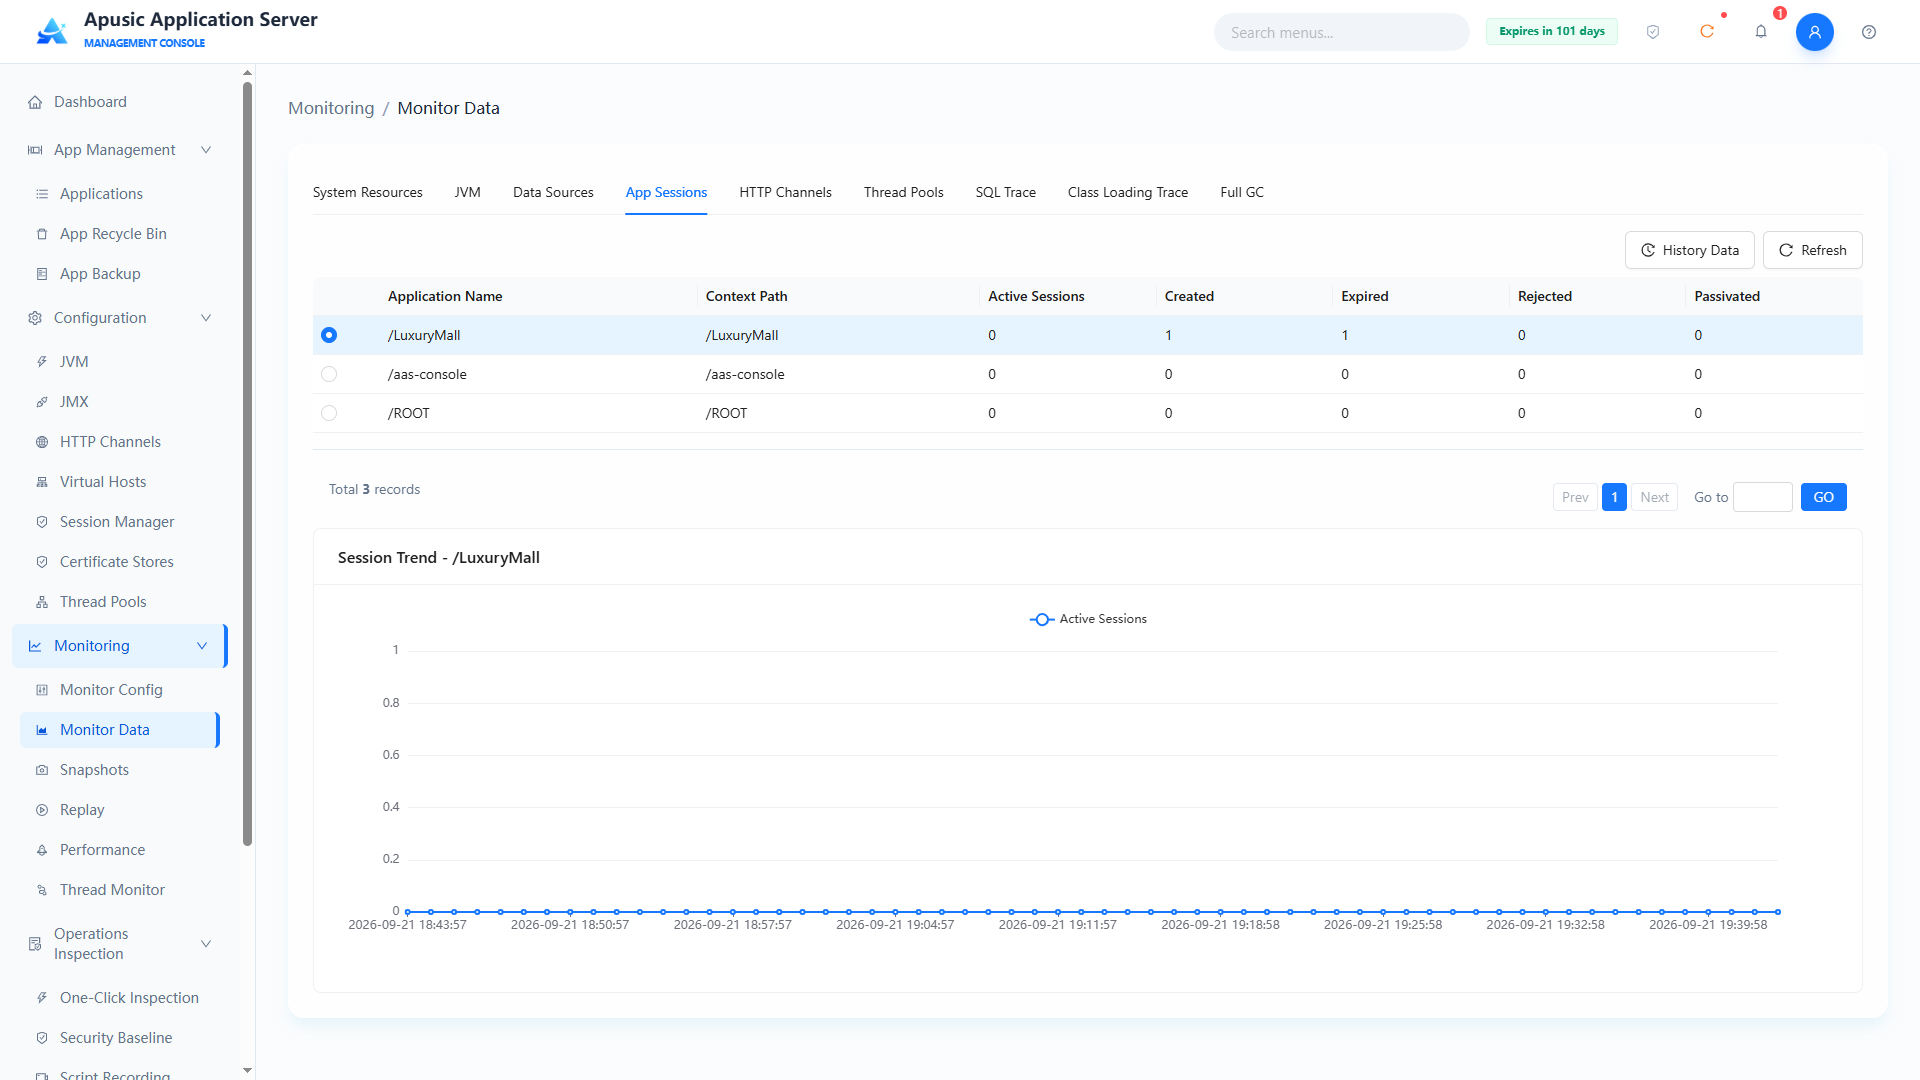Select the /aas-console radio button

(329, 374)
